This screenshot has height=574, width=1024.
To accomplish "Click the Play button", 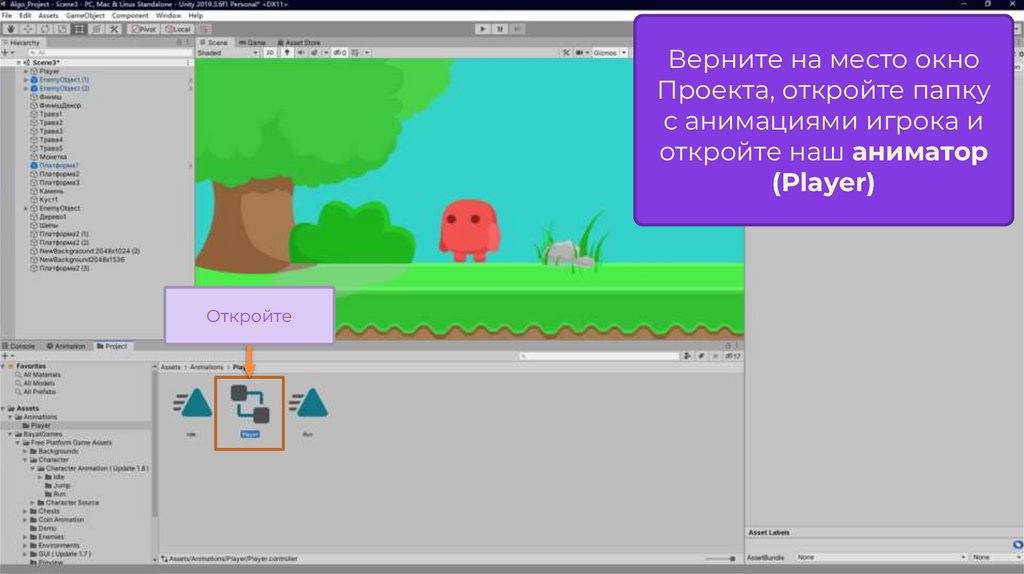I will tap(483, 29).
